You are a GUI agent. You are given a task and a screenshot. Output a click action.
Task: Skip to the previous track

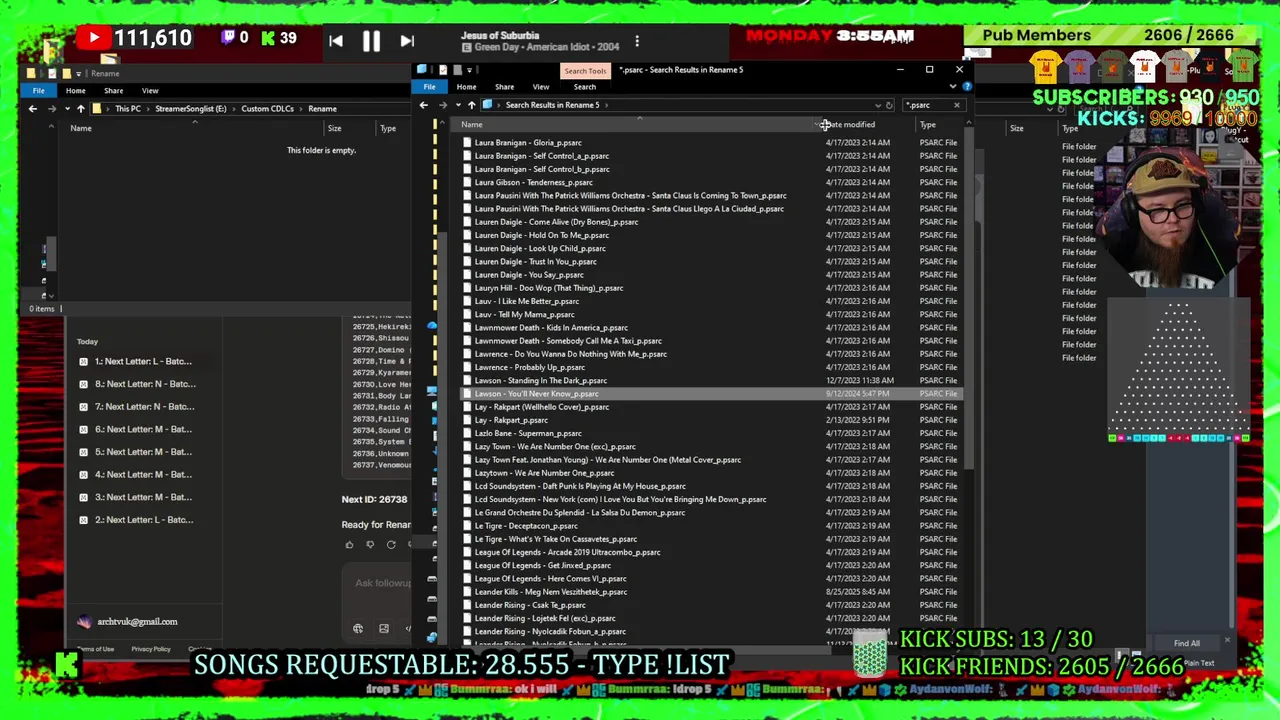pos(336,41)
